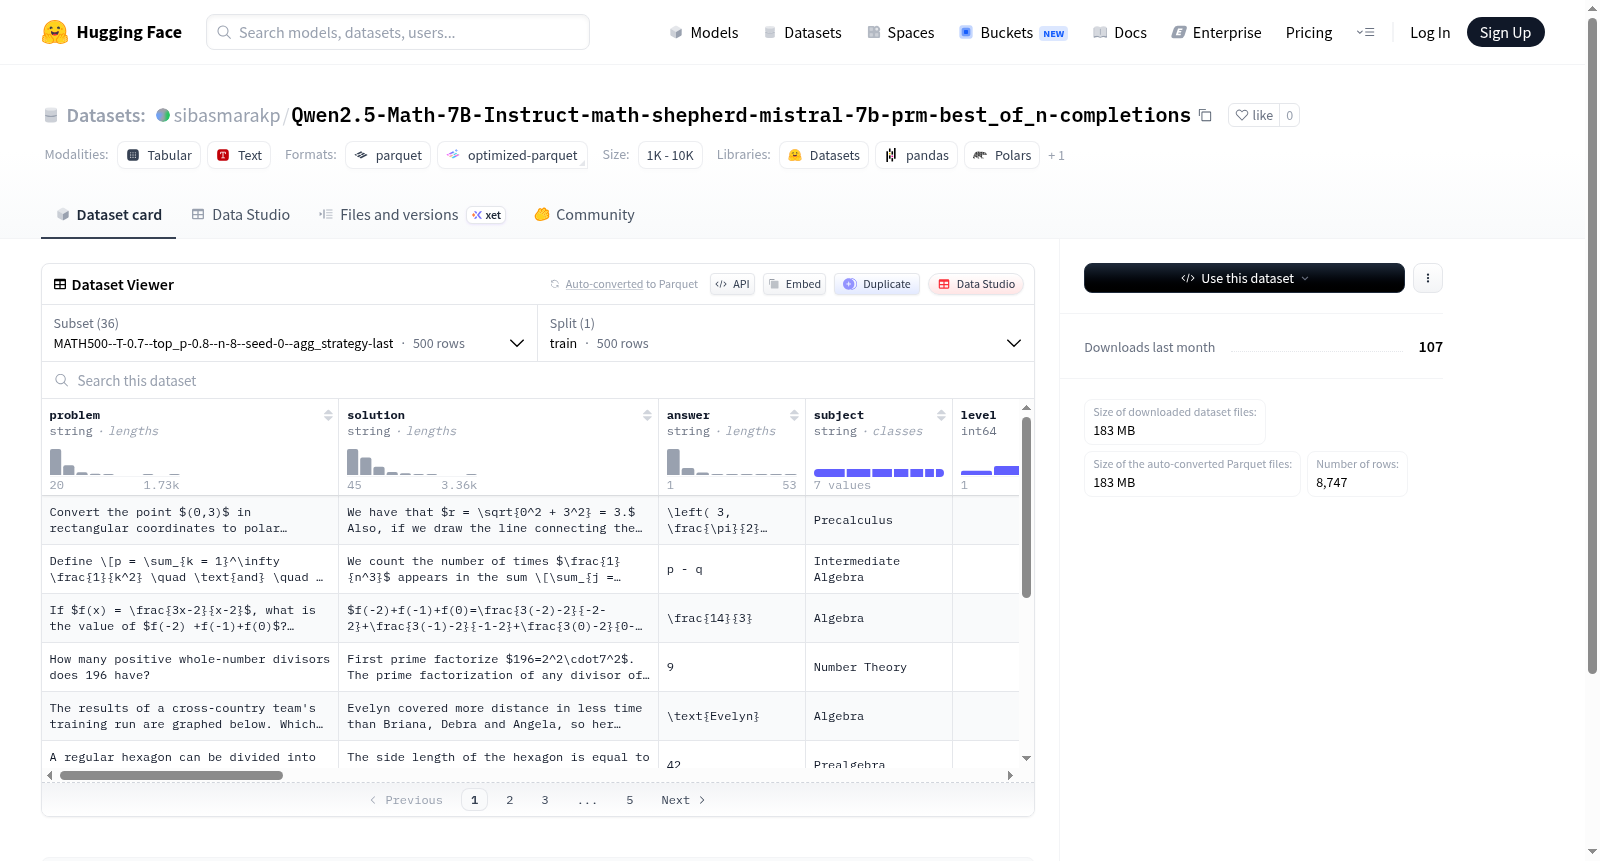Image resolution: width=1600 pixels, height=861 pixels.
Task: Click the Dataset Viewer table icon
Action: point(60,285)
